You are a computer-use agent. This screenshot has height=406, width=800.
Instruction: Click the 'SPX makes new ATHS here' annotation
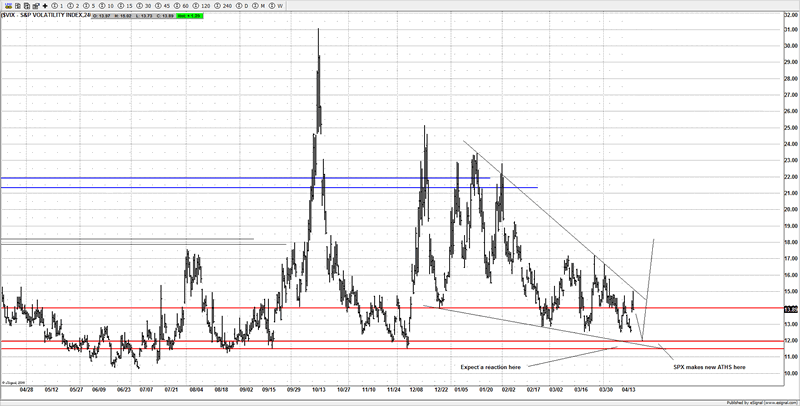(709, 367)
